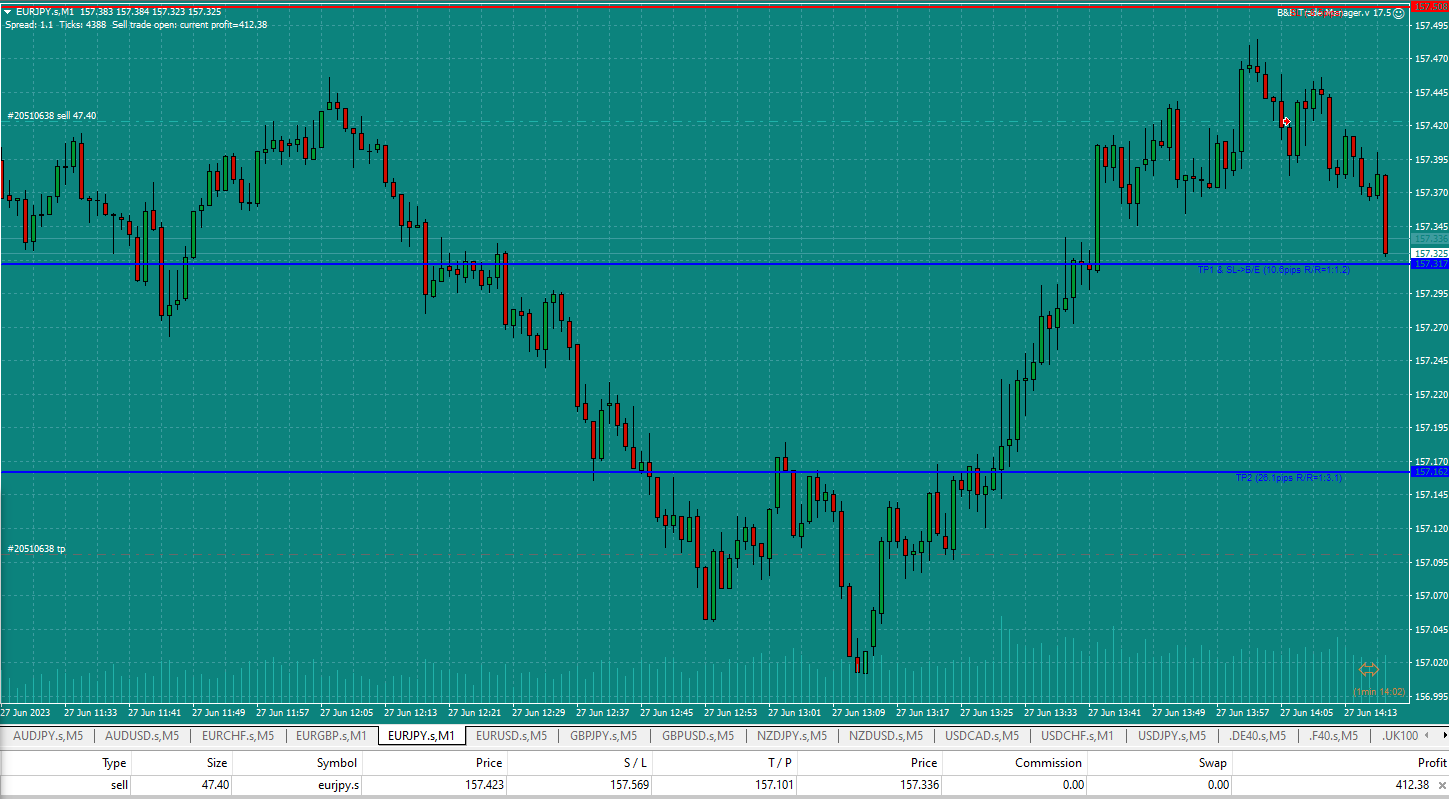1449x799 pixels.
Task: Switch to the AUDUSD.s,M5 chart tab
Action: (142, 736)
